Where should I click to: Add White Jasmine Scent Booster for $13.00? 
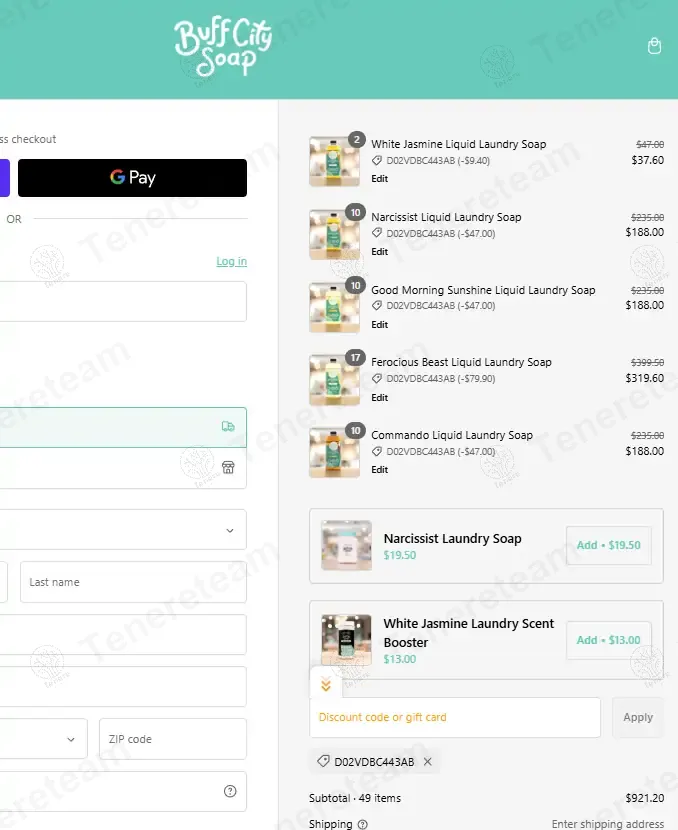click(608, 640)
